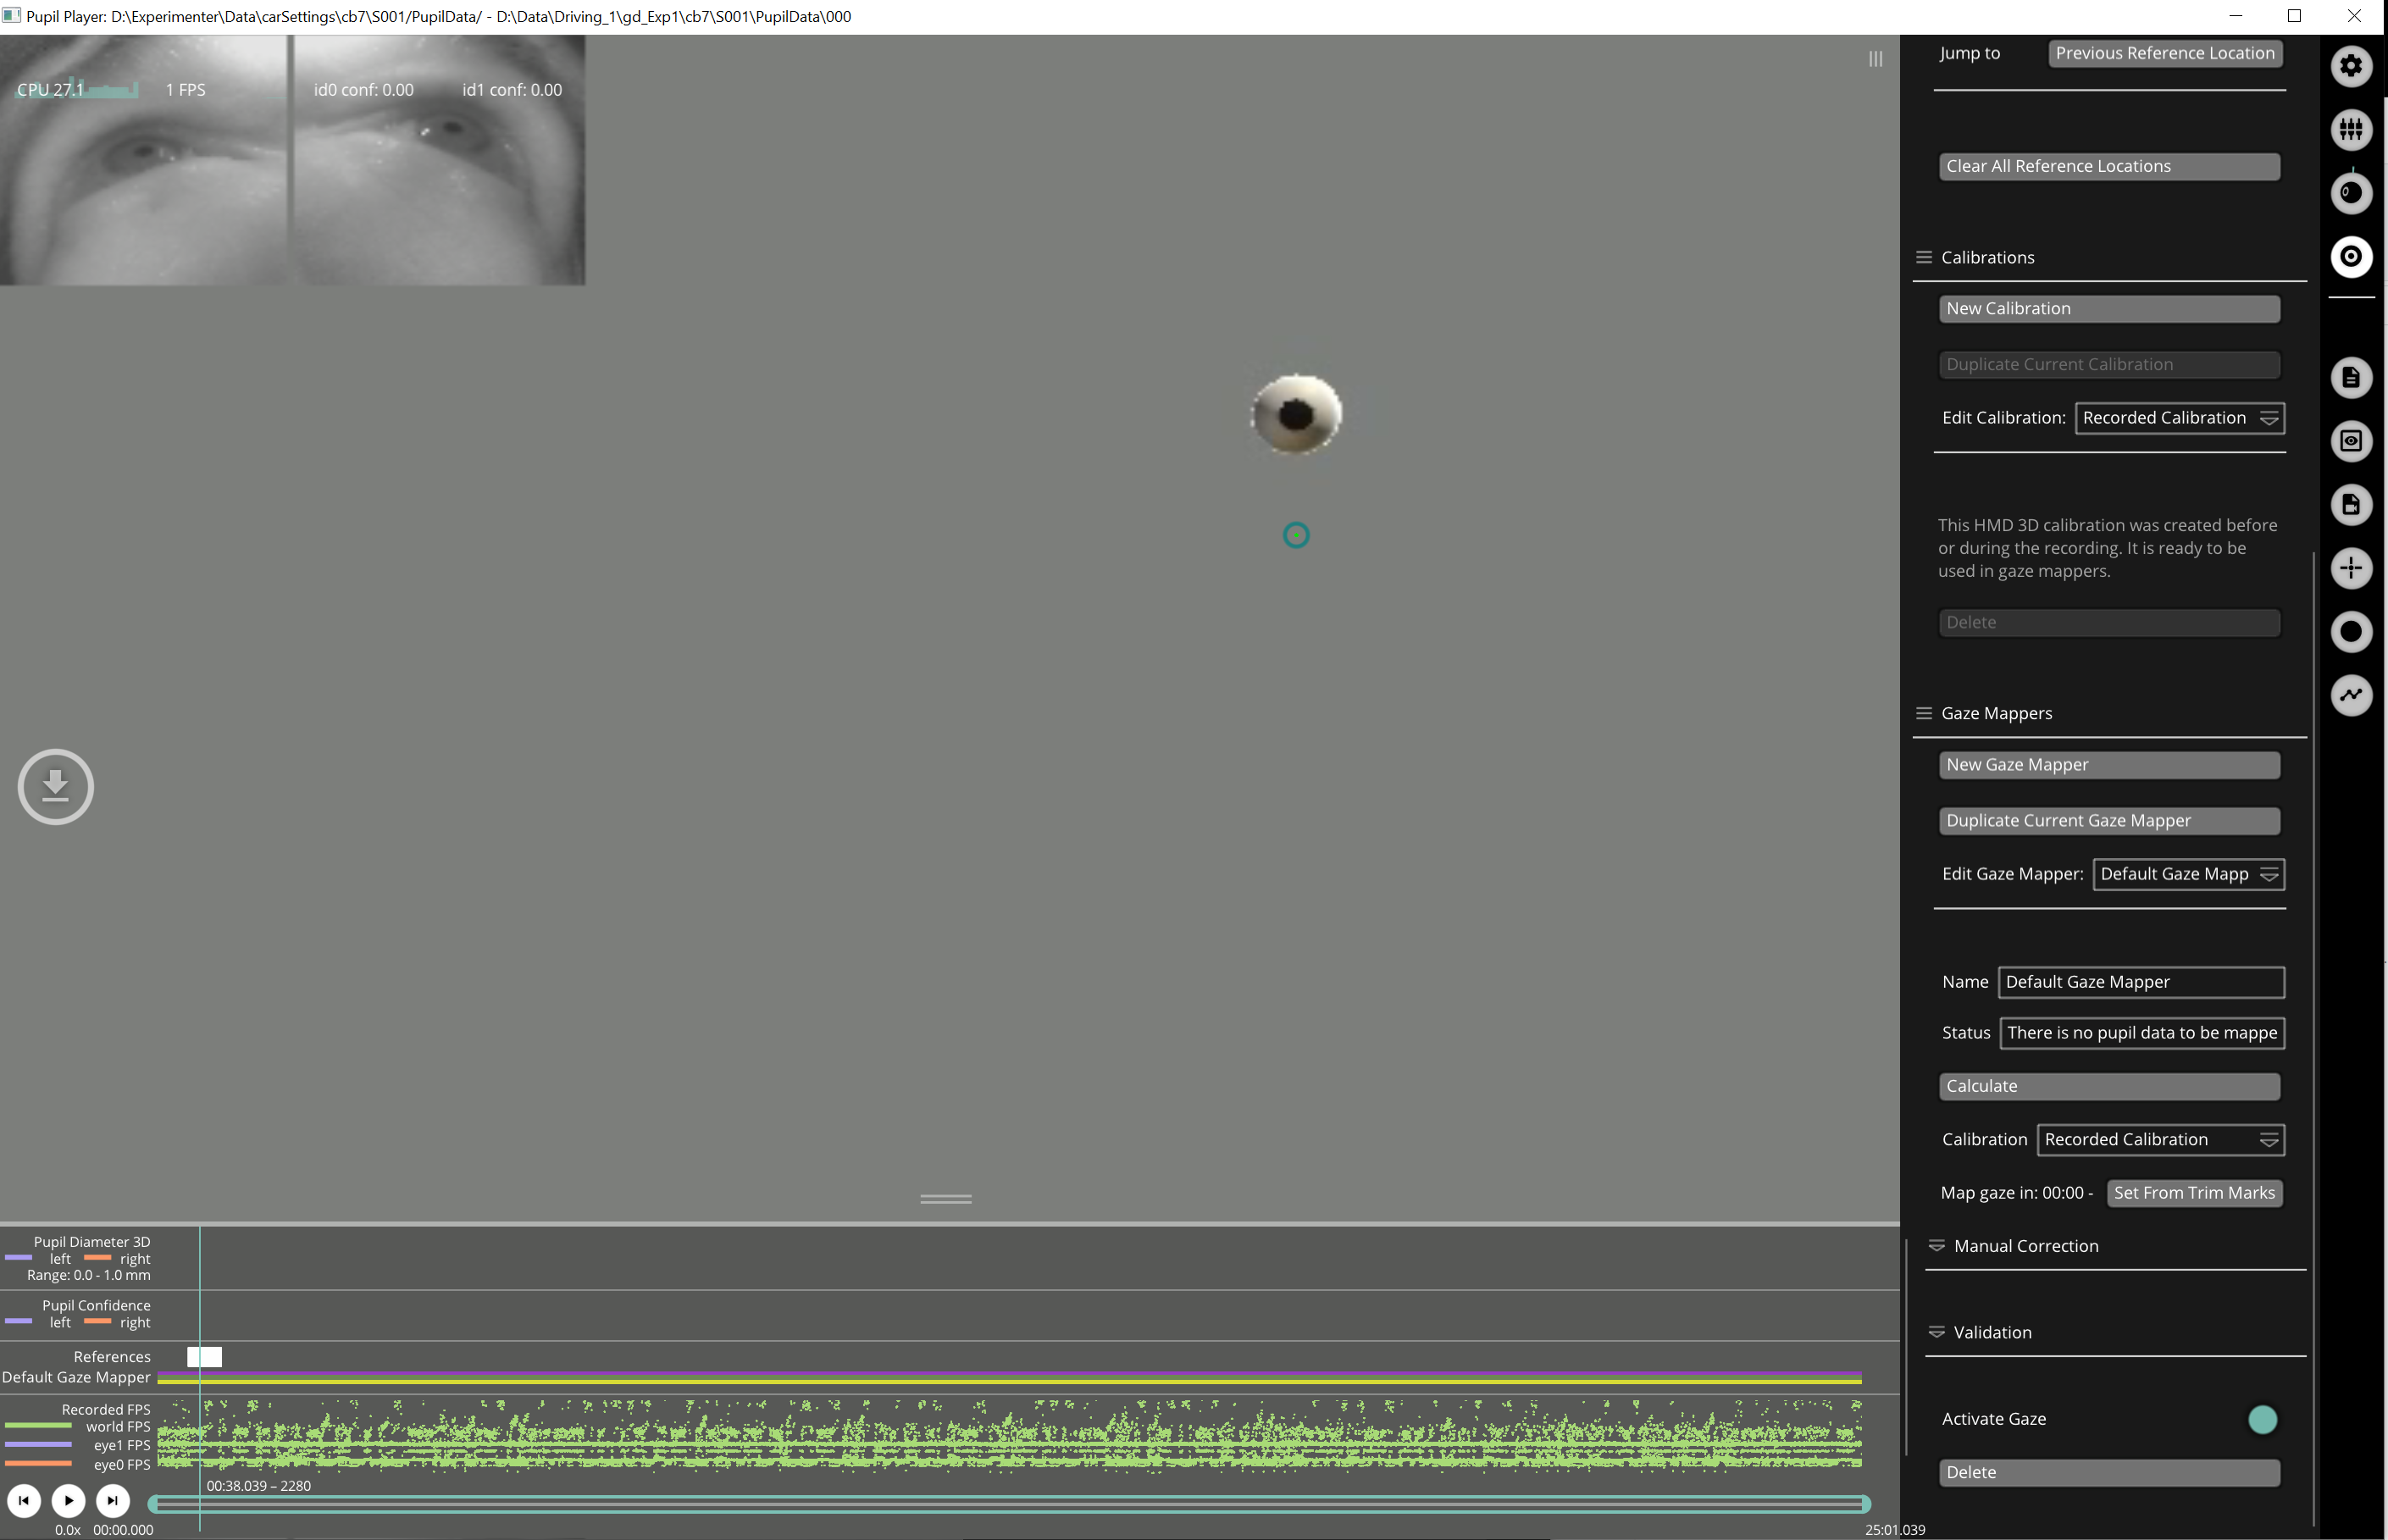
Task: Click the 'Pupil Confidence' timeline label
Action: pyautogui.click(x=96, y=1305)
